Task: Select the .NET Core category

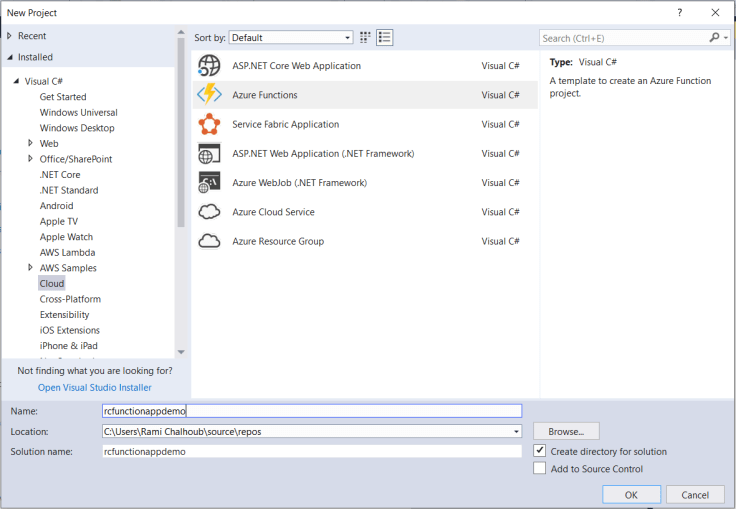Action: coord(60,175)
